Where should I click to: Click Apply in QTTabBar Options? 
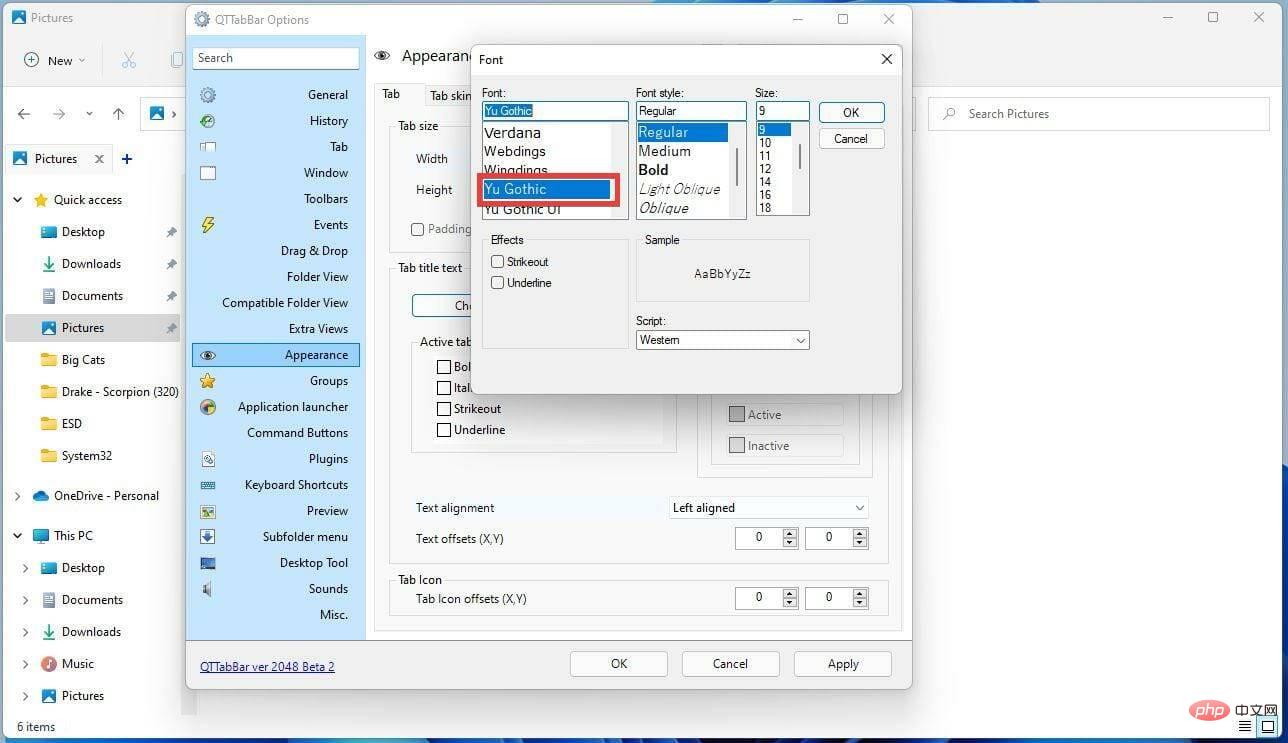[x=843, y=664]
